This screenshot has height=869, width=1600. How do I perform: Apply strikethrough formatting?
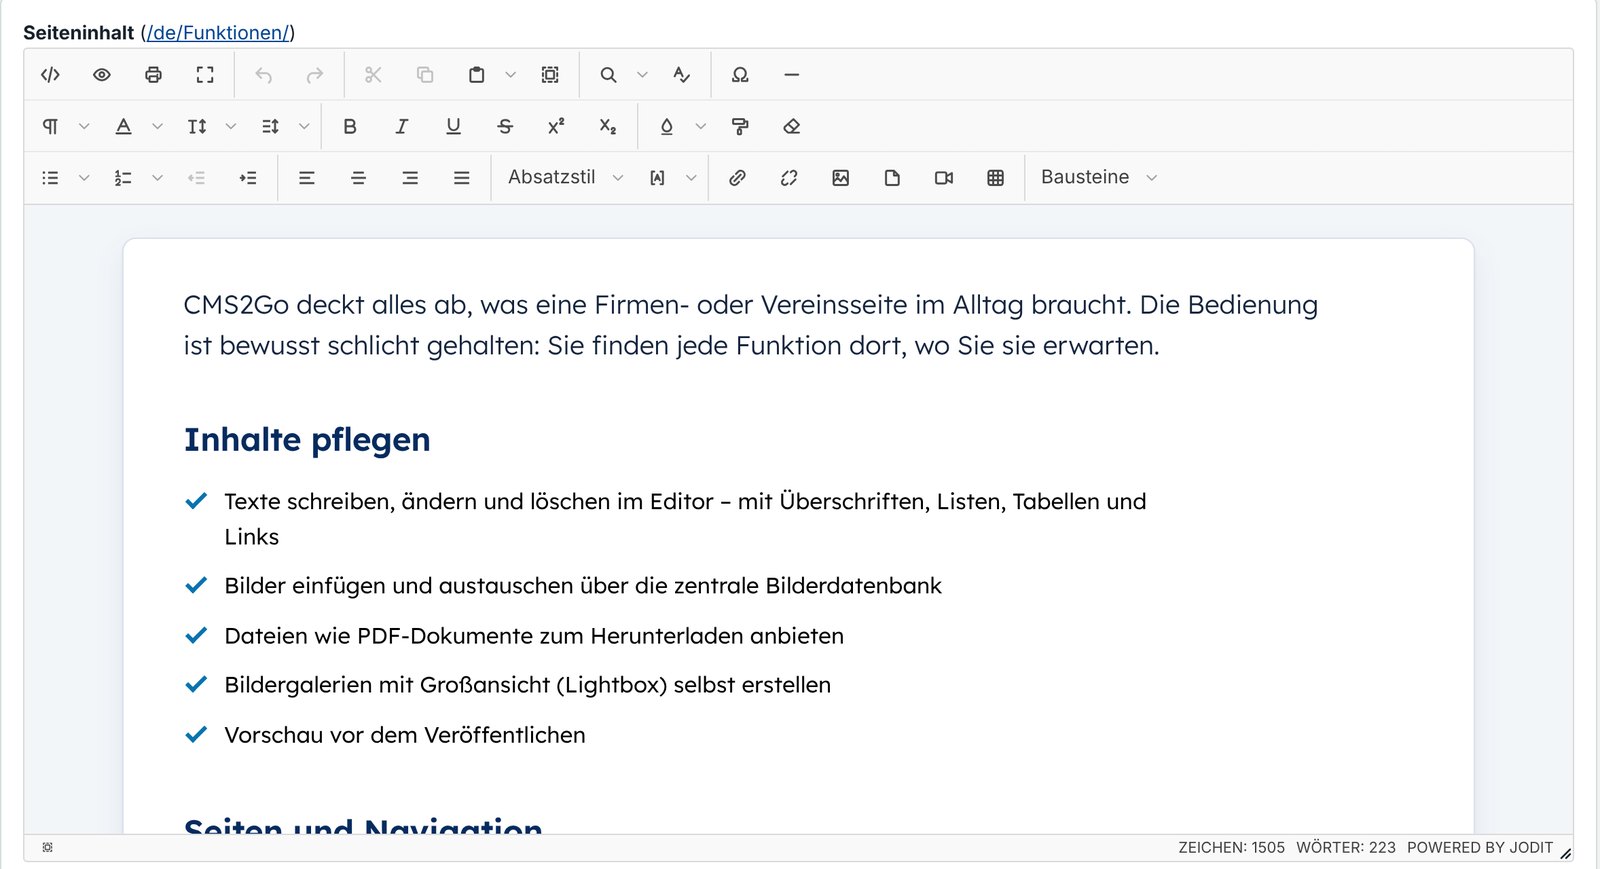click(505, 126)
